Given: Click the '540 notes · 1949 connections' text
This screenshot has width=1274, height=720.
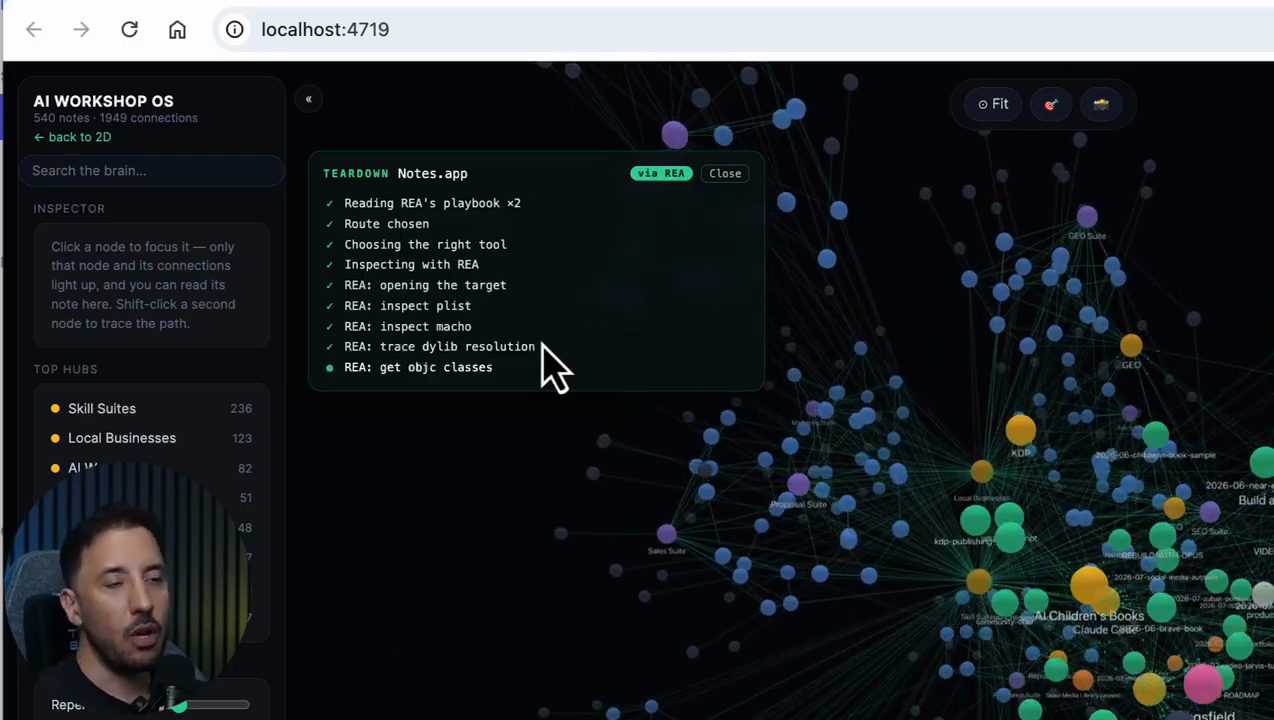Looking at the screenshot, I should point(115,118).
